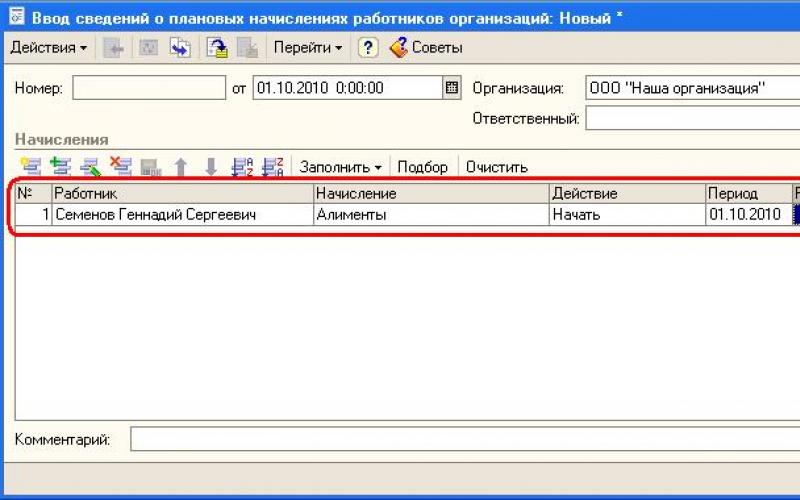Click the edit row pencil icon
This screenshot has width=800, height=500.
[x=90, y=167]
